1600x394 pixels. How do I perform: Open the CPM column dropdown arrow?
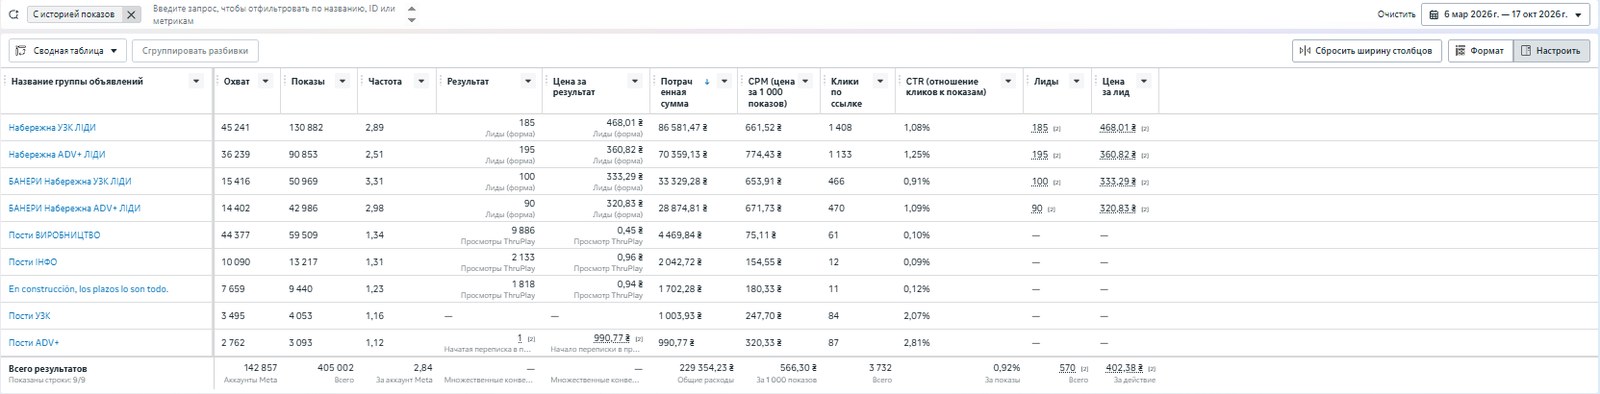pos(805,82)
